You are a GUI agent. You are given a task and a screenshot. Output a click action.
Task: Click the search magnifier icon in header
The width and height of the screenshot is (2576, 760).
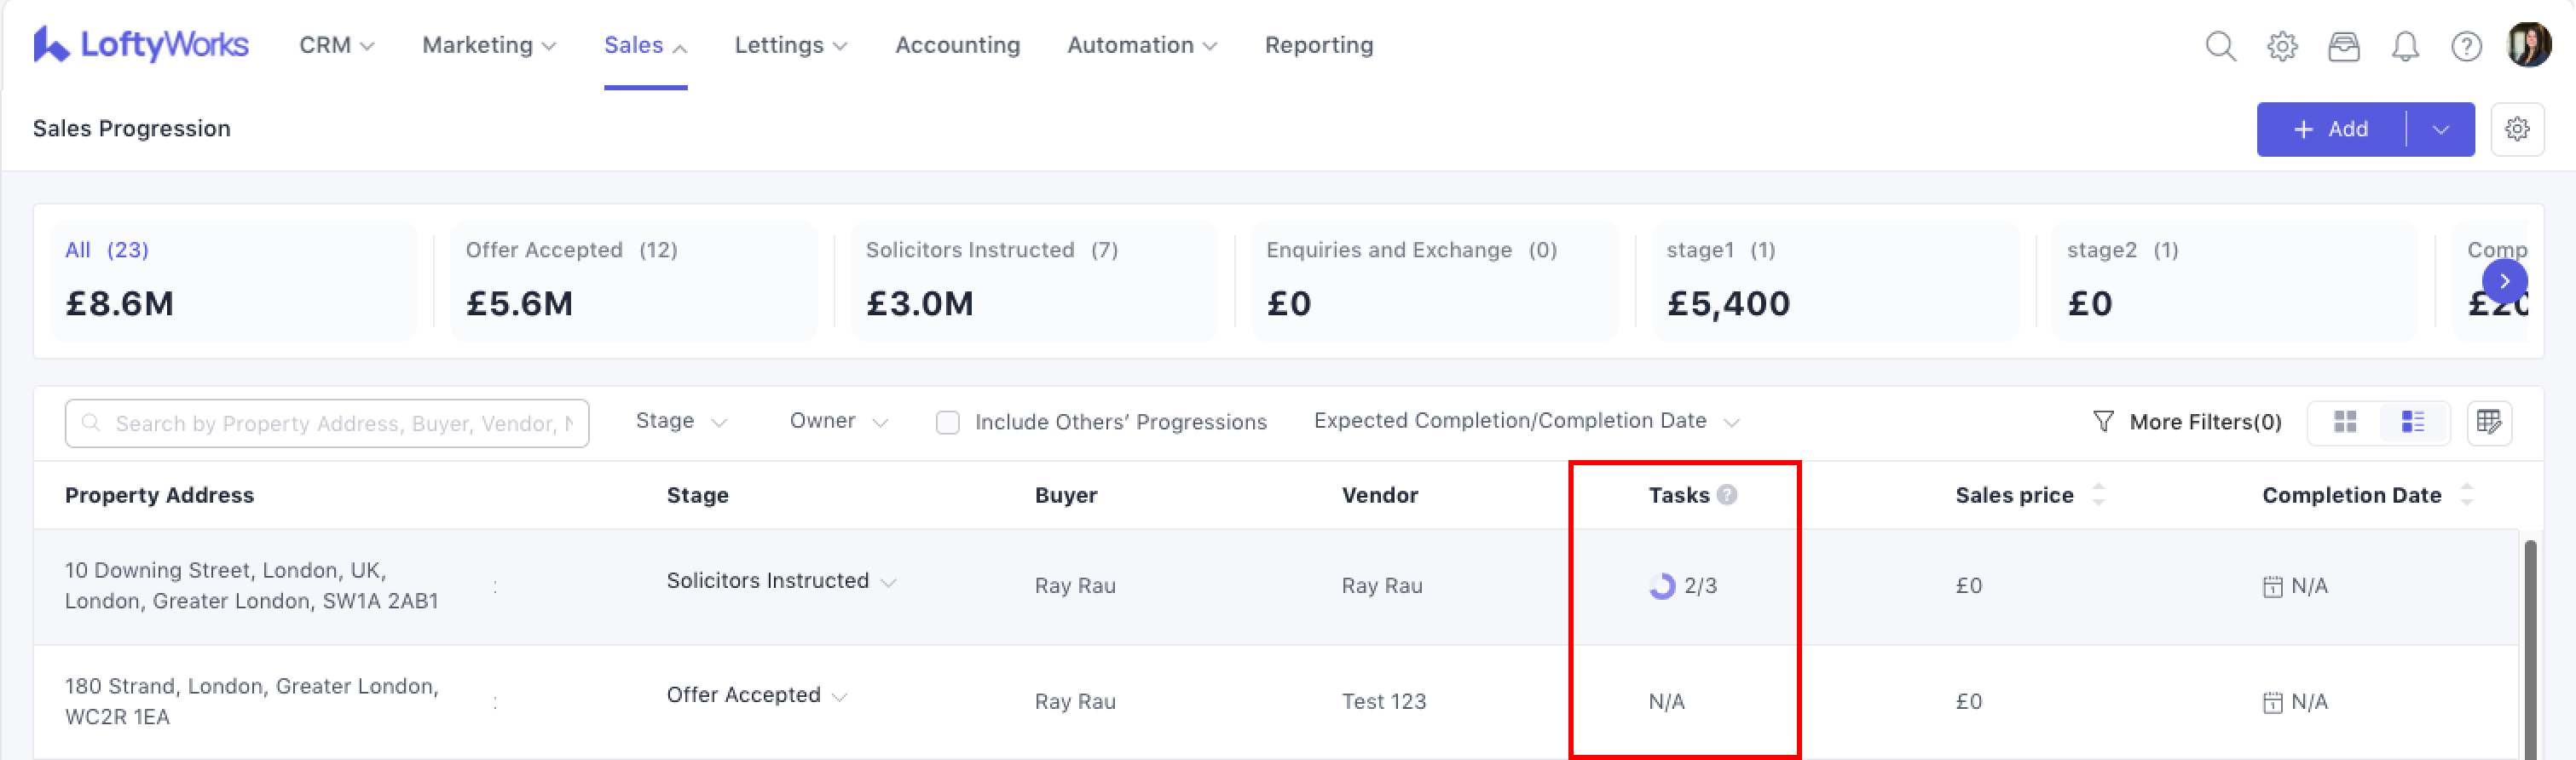pyautogui.click(x=2220, y=46)
